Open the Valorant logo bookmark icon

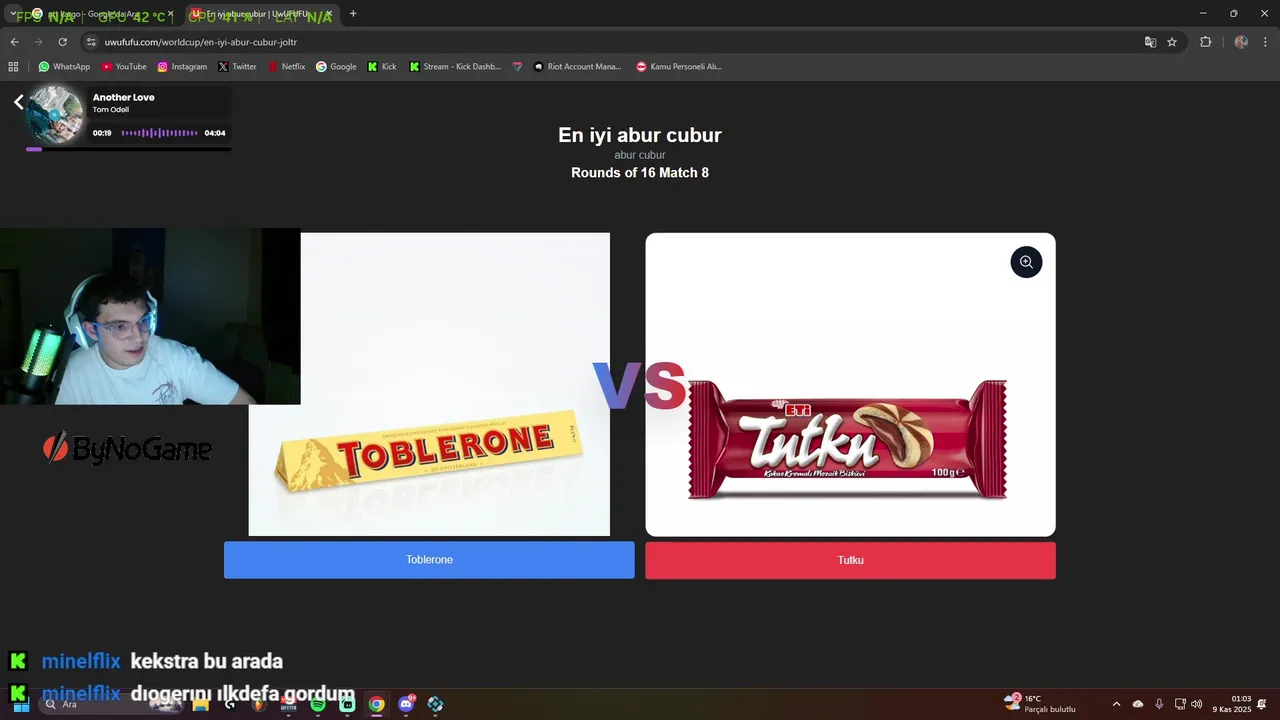tap(517, 67)
